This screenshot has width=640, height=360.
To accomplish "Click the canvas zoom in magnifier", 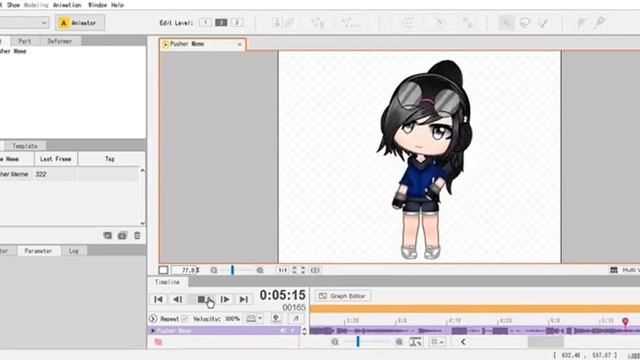I will 260,270.
